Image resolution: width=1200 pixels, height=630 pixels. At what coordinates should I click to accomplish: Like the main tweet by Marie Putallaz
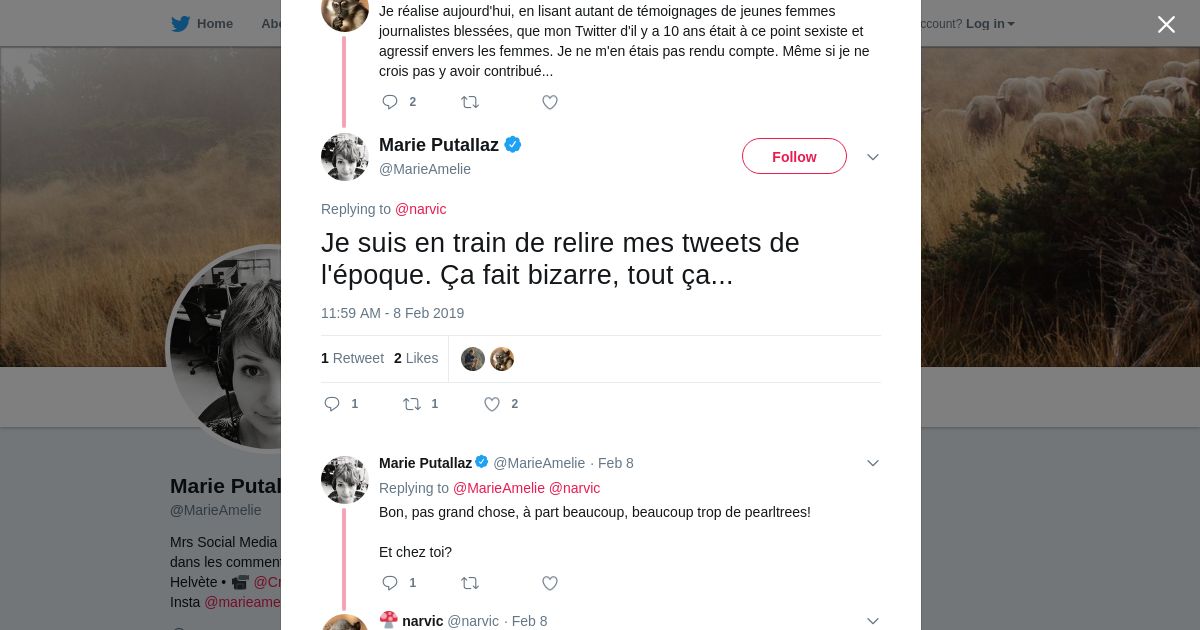coord(492,404)
